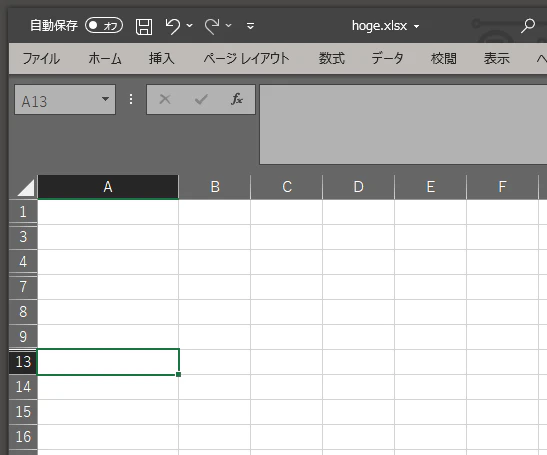Open the データ tab
The height and width of the screenshot is (455, 547).
coord(387,58)
